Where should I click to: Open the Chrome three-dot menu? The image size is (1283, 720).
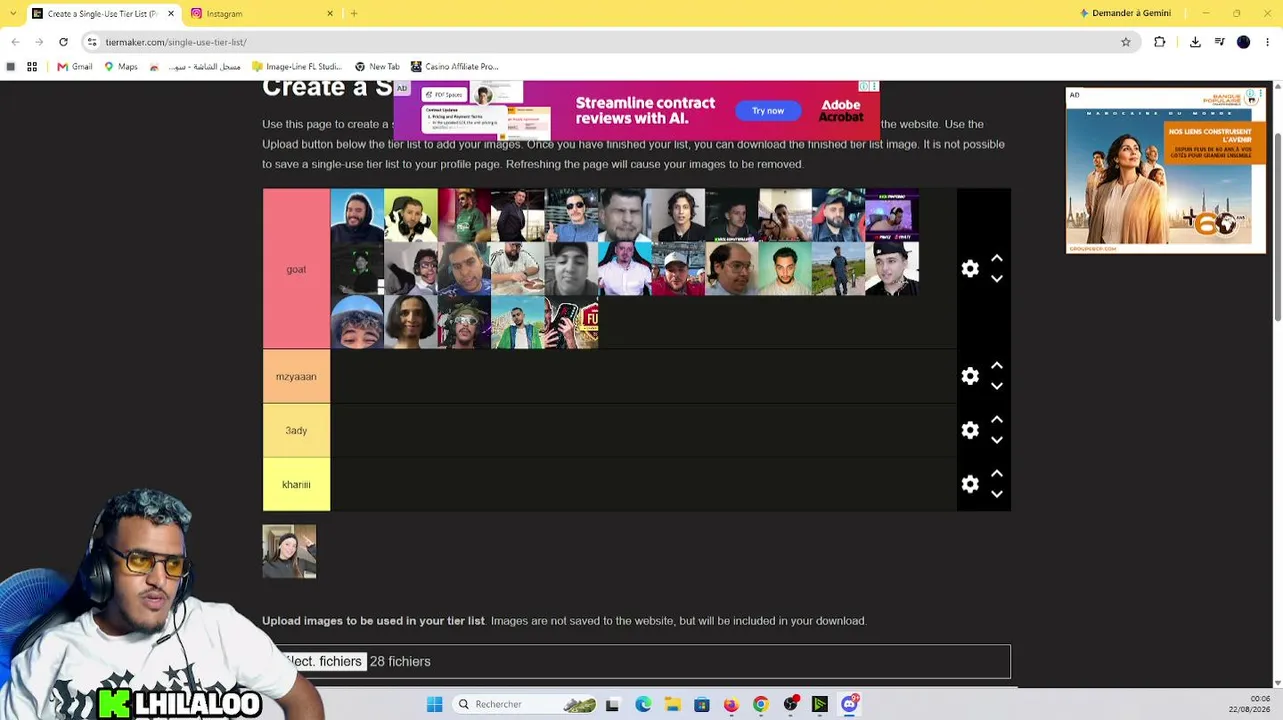pyautogui.click(x=1268, y=42)
